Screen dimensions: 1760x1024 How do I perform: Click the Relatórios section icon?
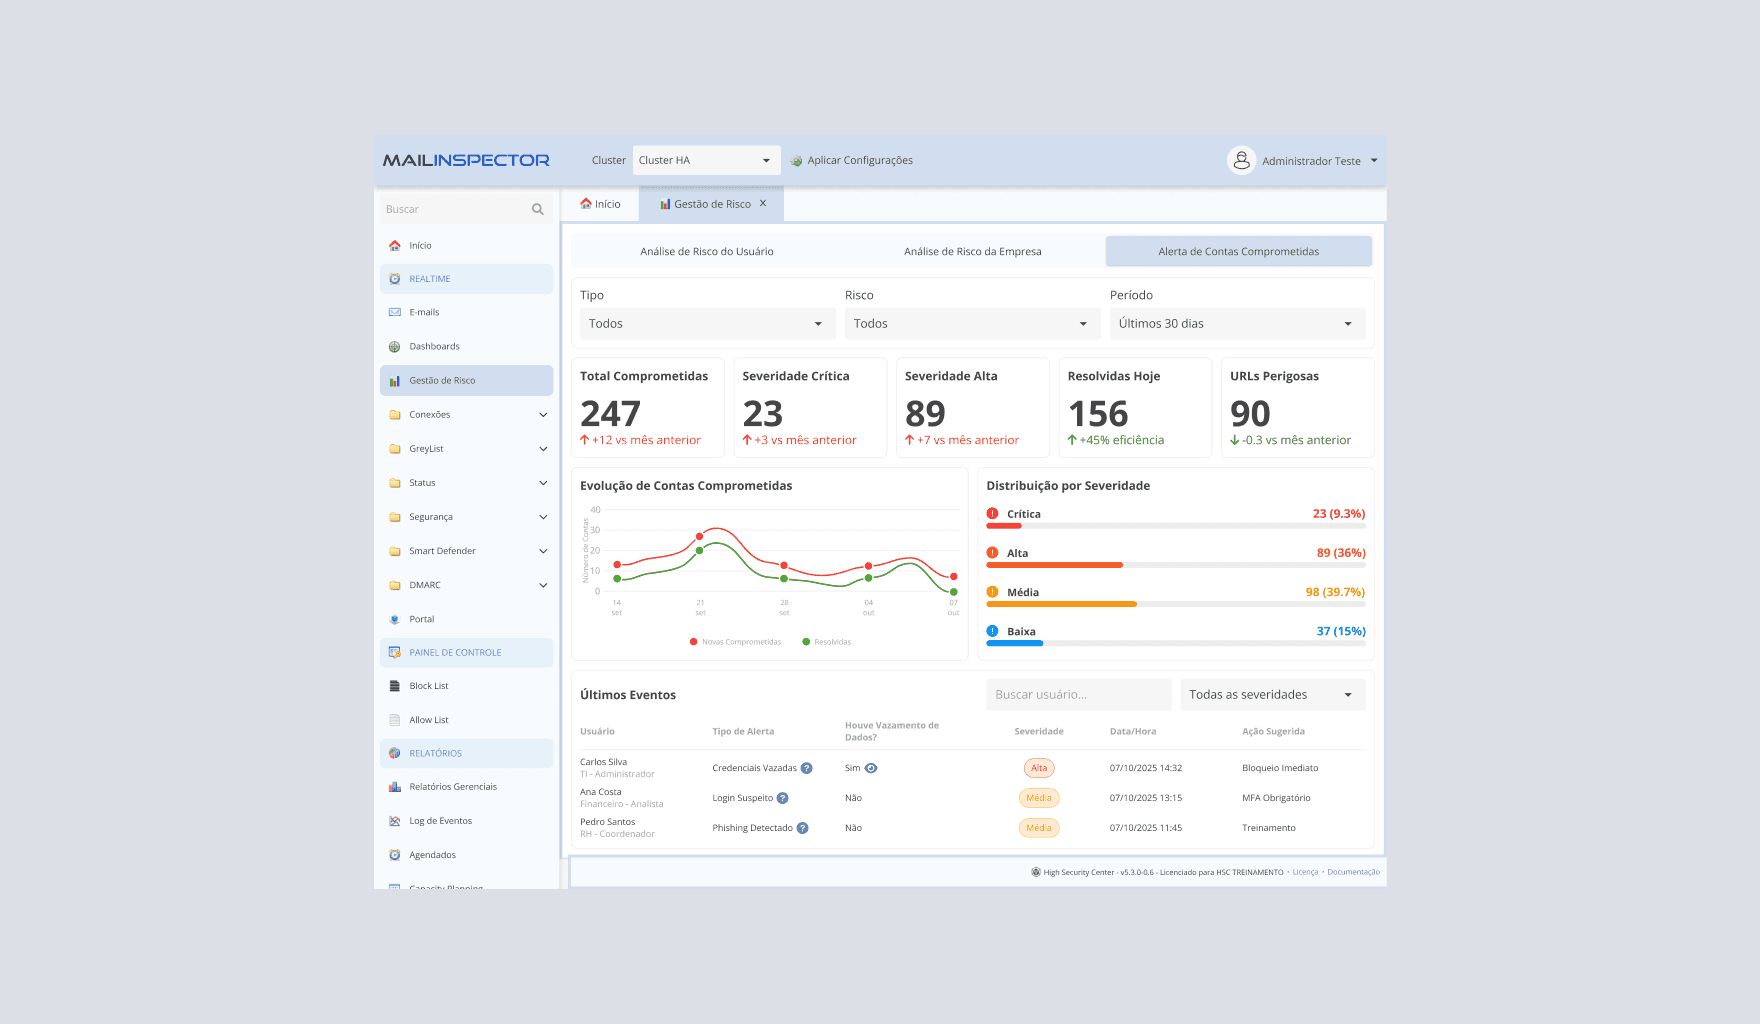[x=395, y=754]
